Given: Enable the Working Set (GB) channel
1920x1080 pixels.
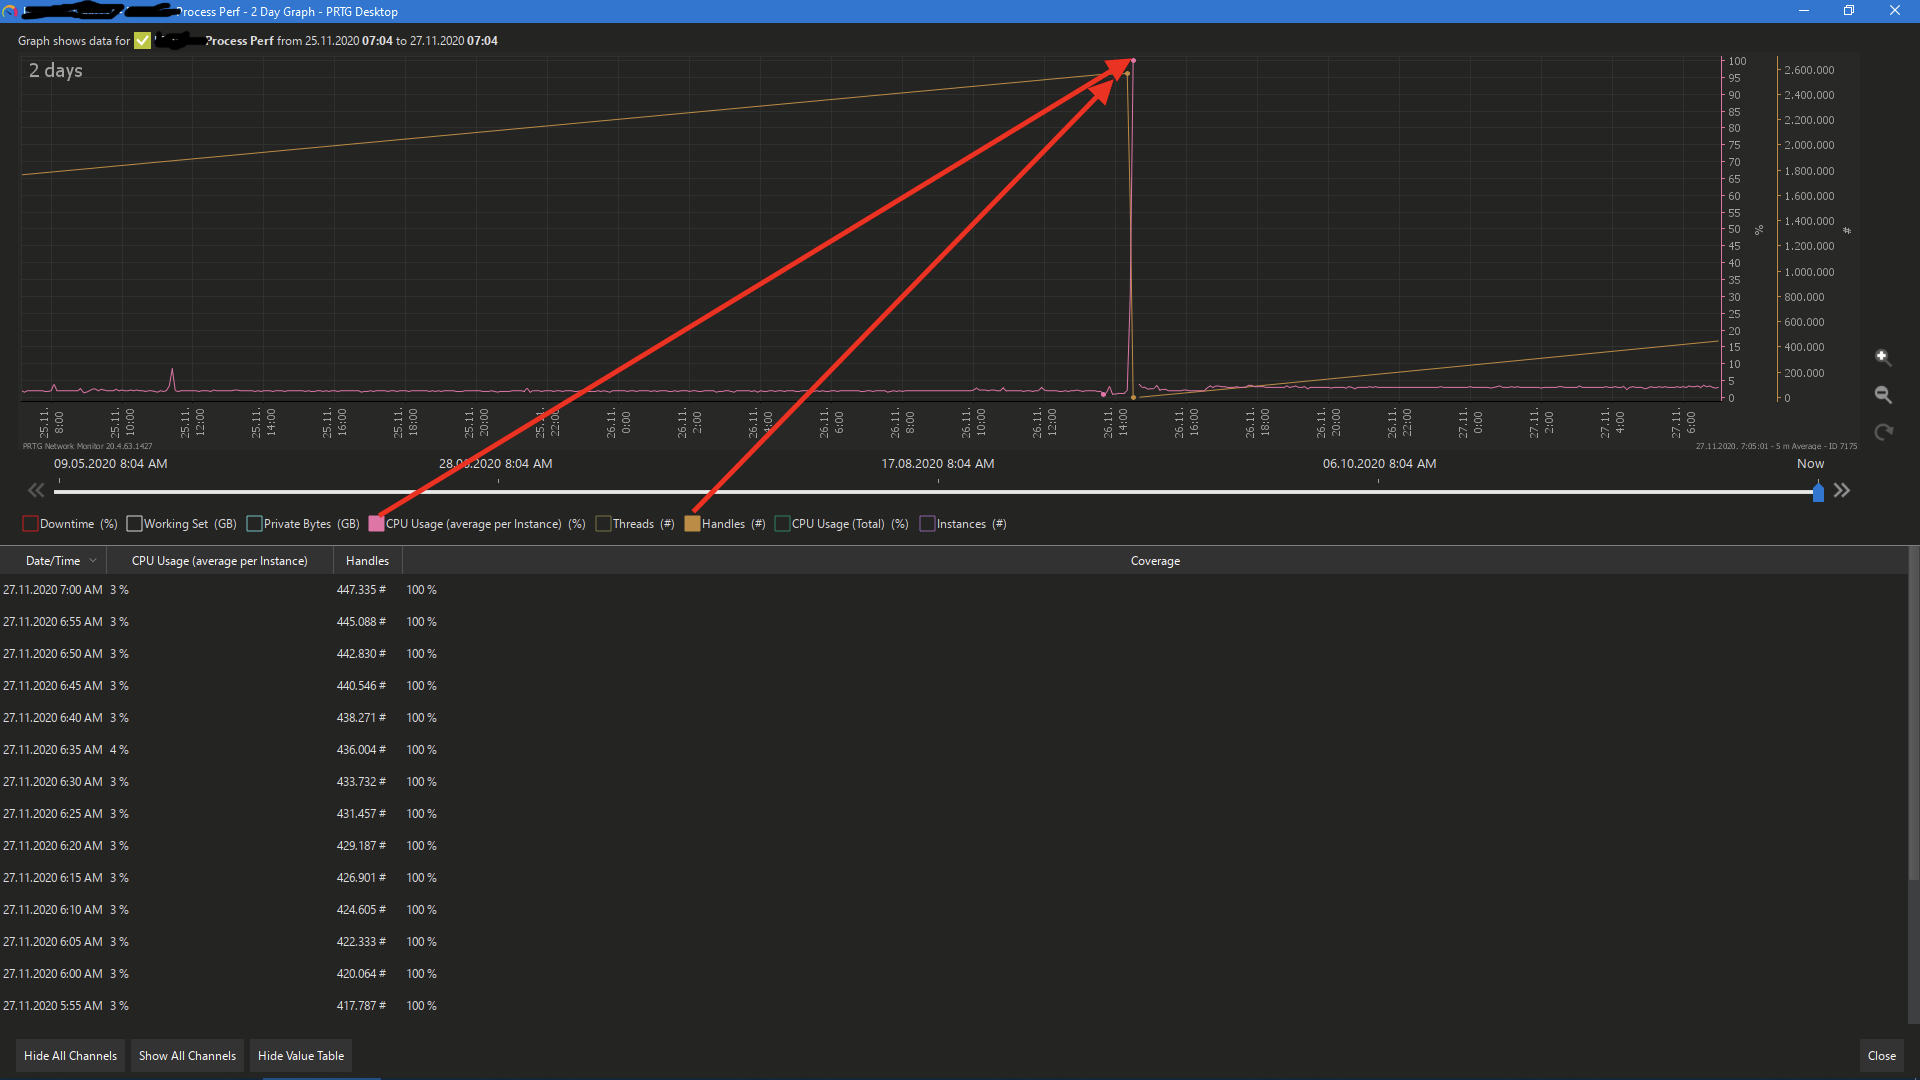Looking at the screenshot, I should click(134, 524).
